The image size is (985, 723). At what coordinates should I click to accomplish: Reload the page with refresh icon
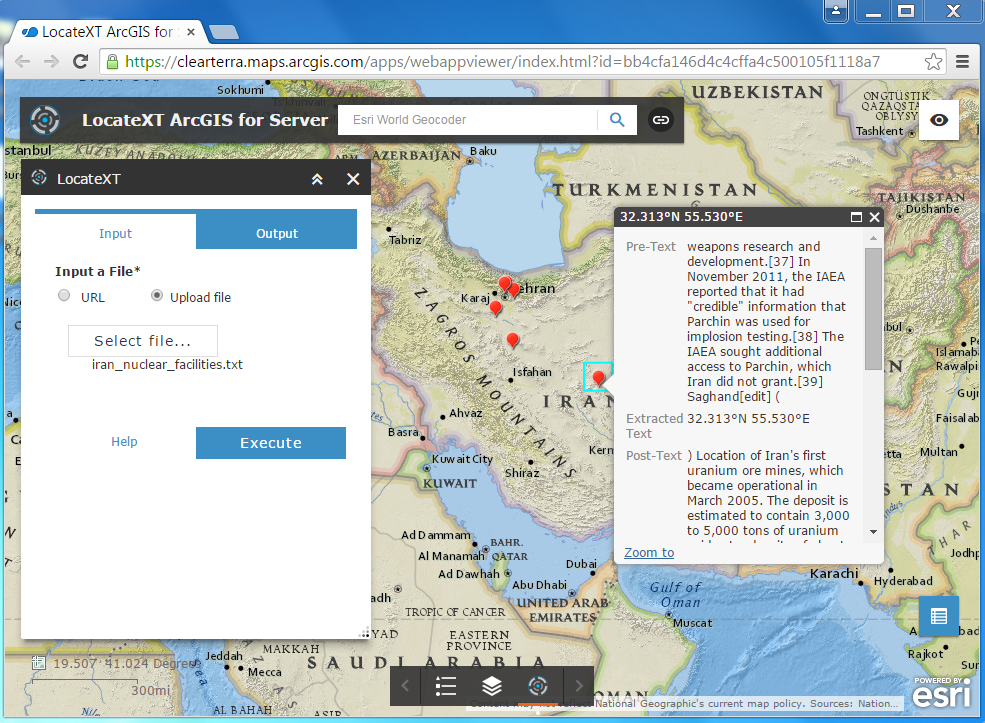(x=80, y=62)
